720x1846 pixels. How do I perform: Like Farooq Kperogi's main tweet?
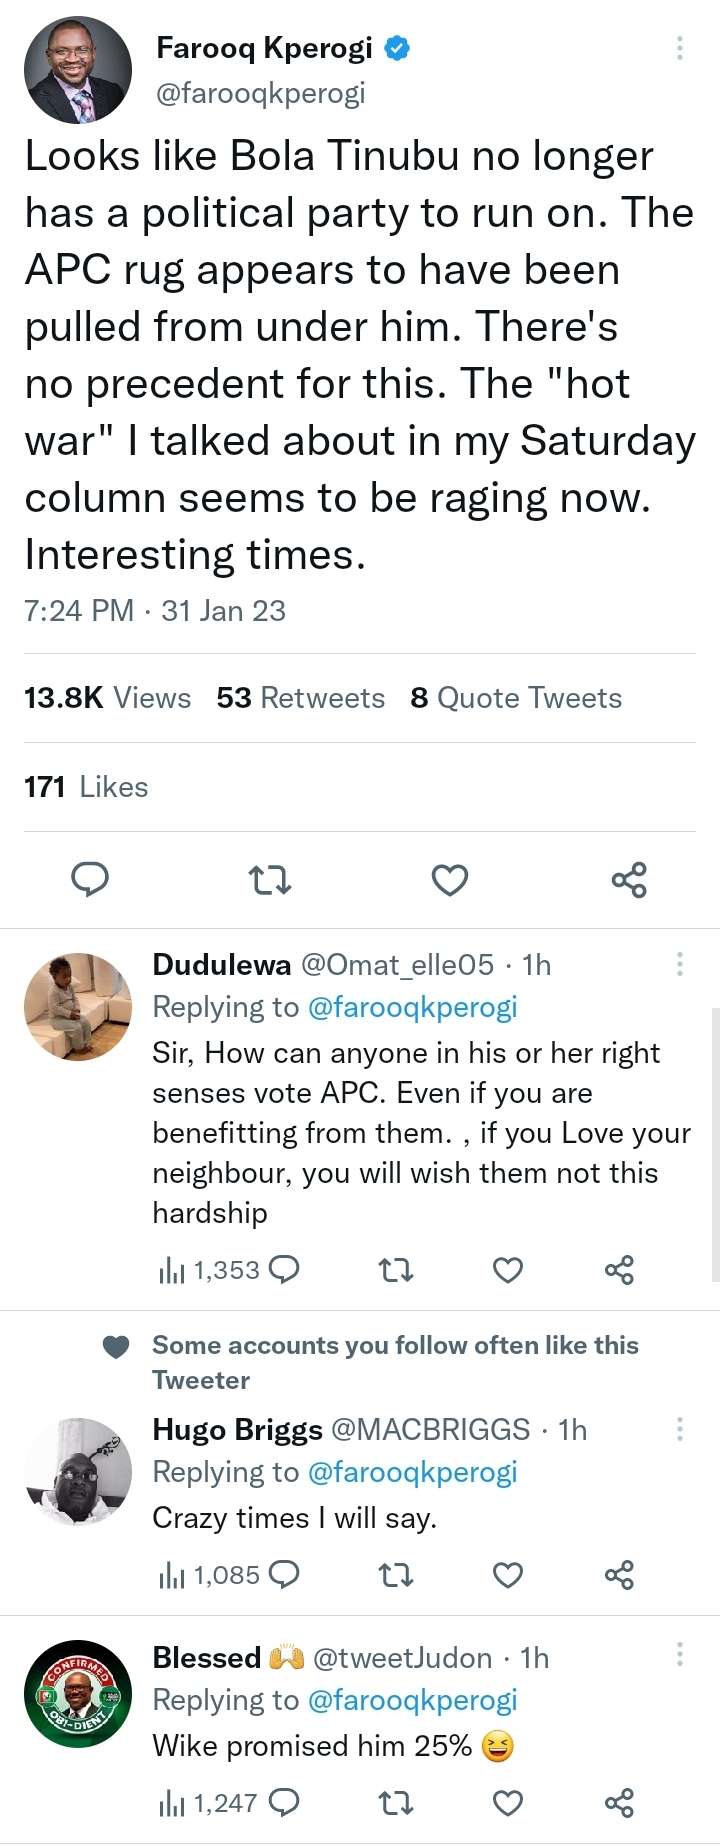pos(449,880)
